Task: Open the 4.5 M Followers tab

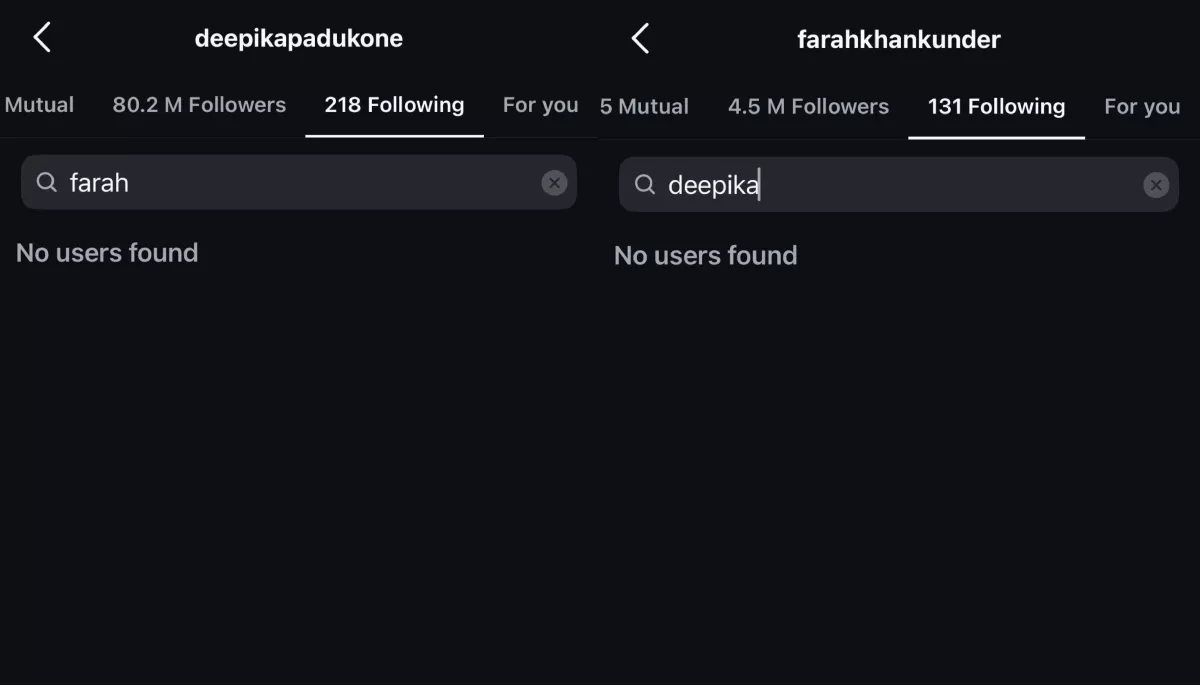Action: click(808, 107)
